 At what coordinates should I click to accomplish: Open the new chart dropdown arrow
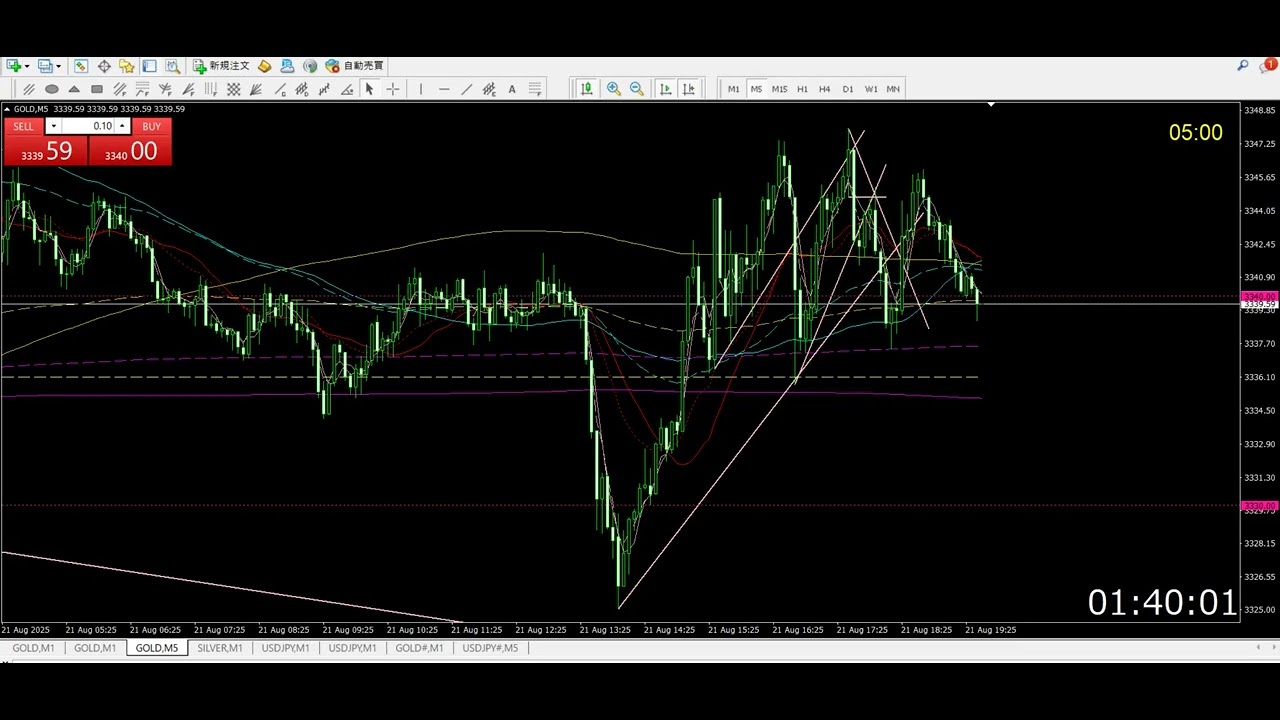pos(26,66)
